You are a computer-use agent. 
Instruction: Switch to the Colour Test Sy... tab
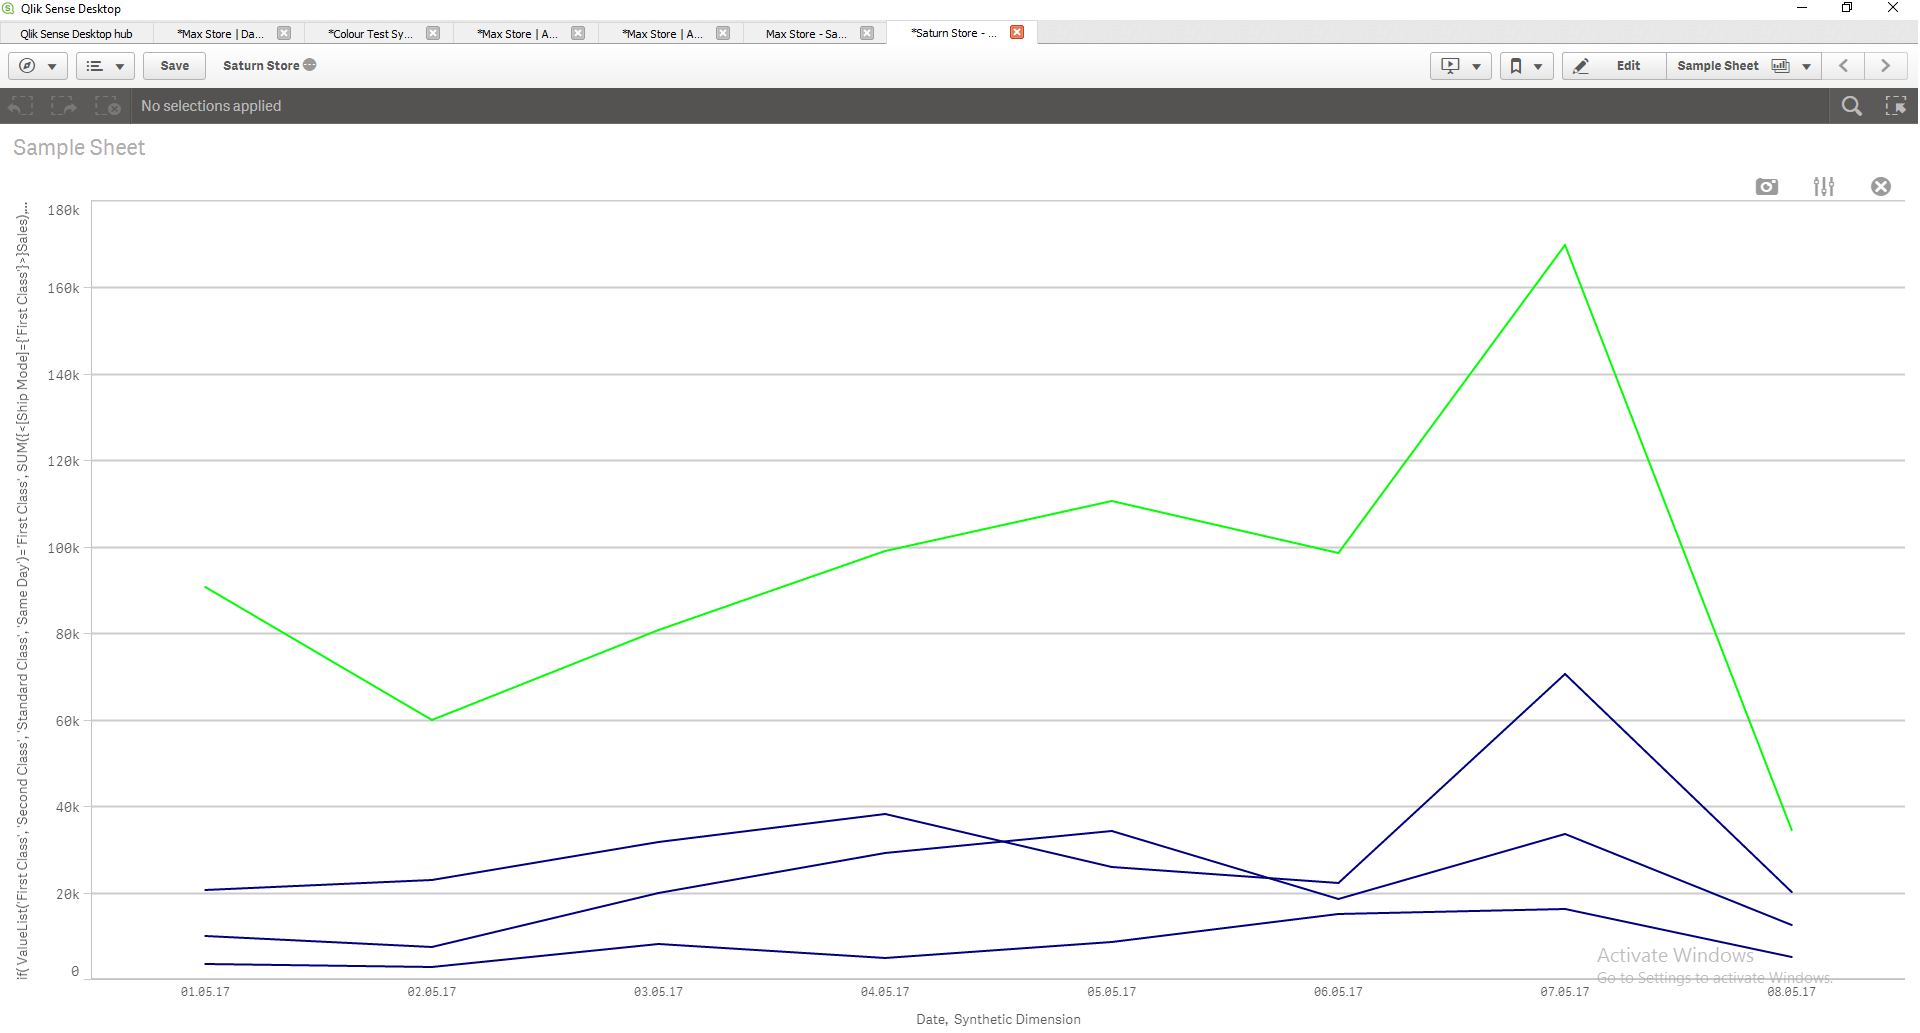tap(370, 34)
